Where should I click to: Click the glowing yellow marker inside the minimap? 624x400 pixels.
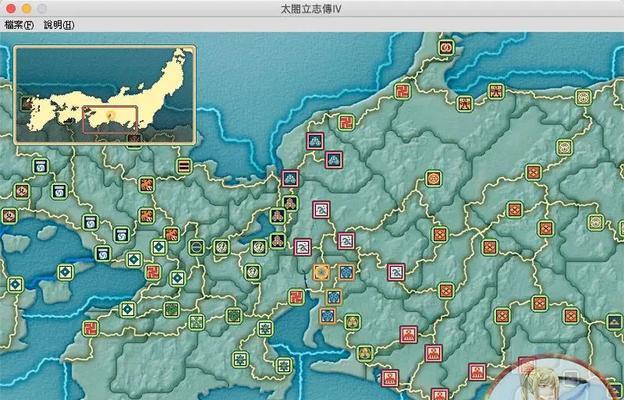111,115
